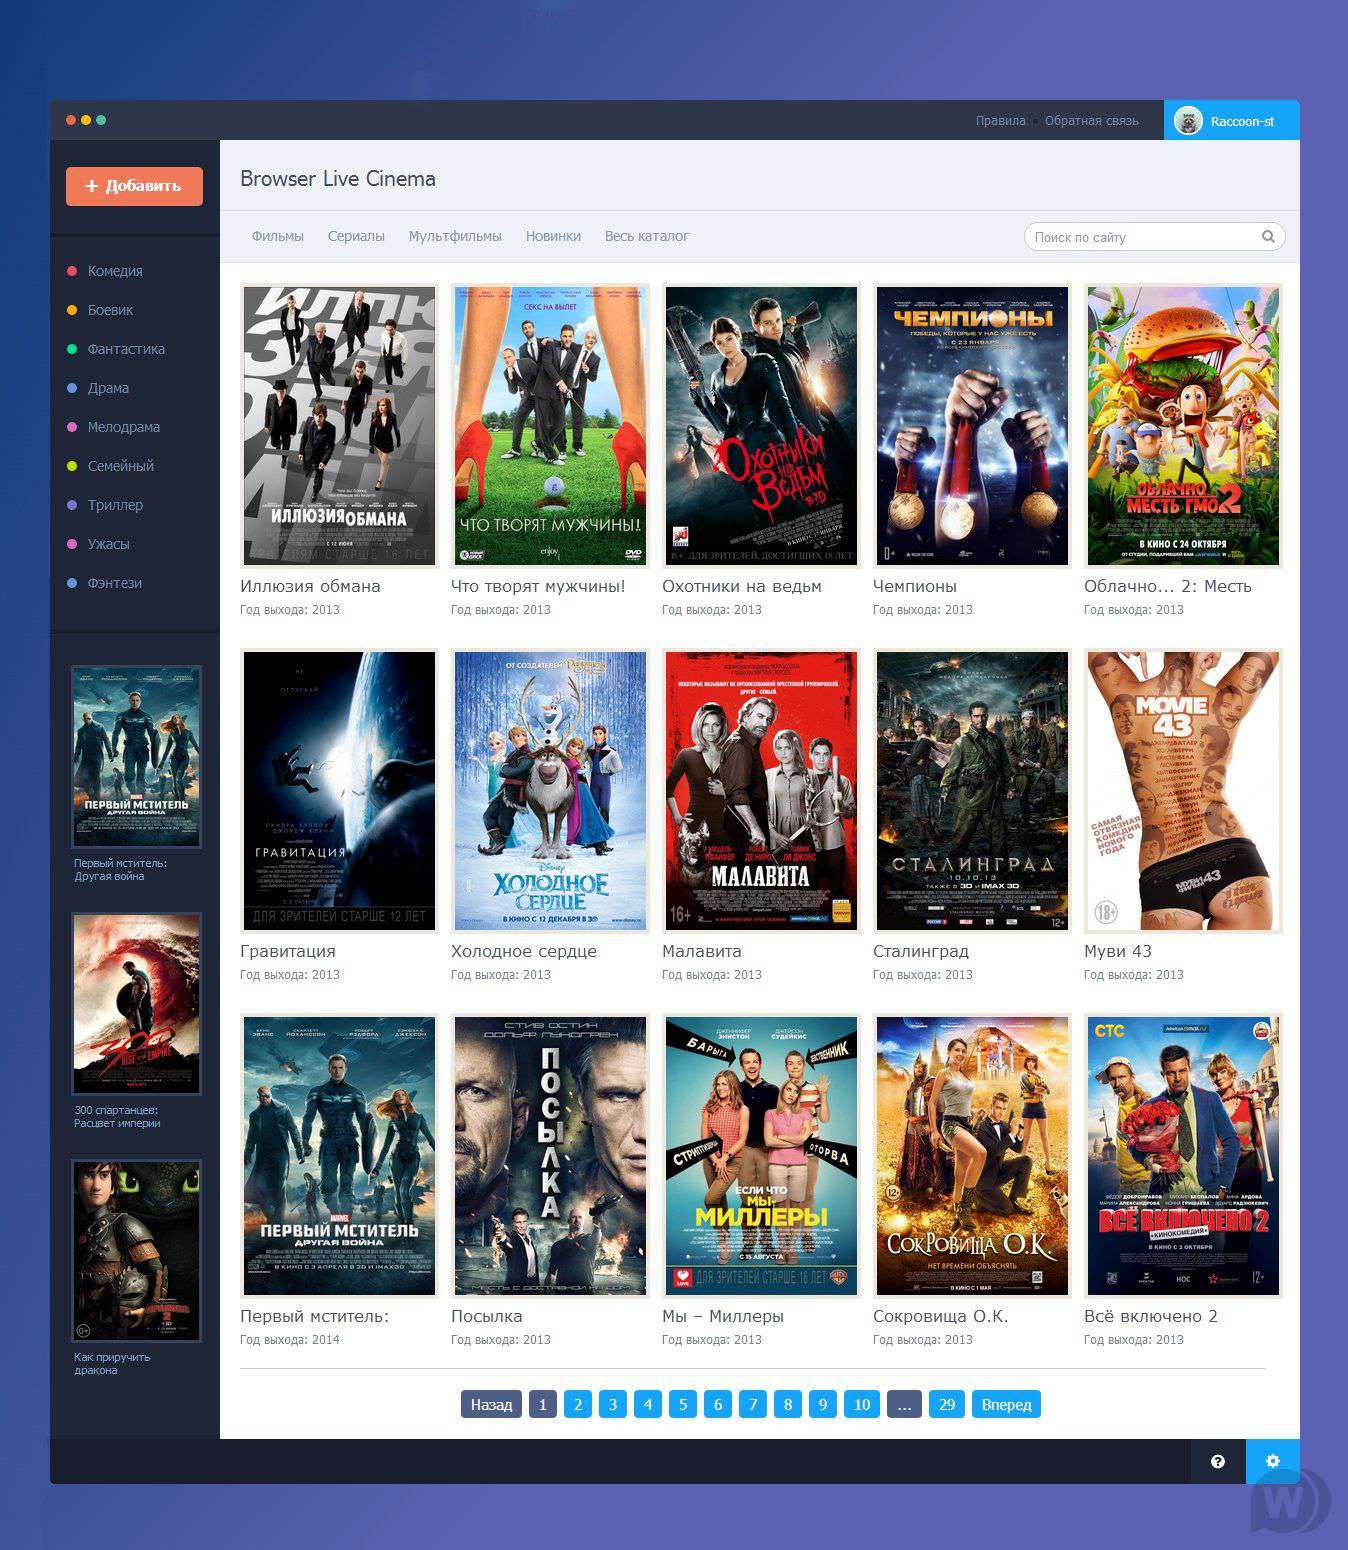The image size is (1348, 1550).
Task: Click the Добавить add button
Action: (x=134, y=186)
